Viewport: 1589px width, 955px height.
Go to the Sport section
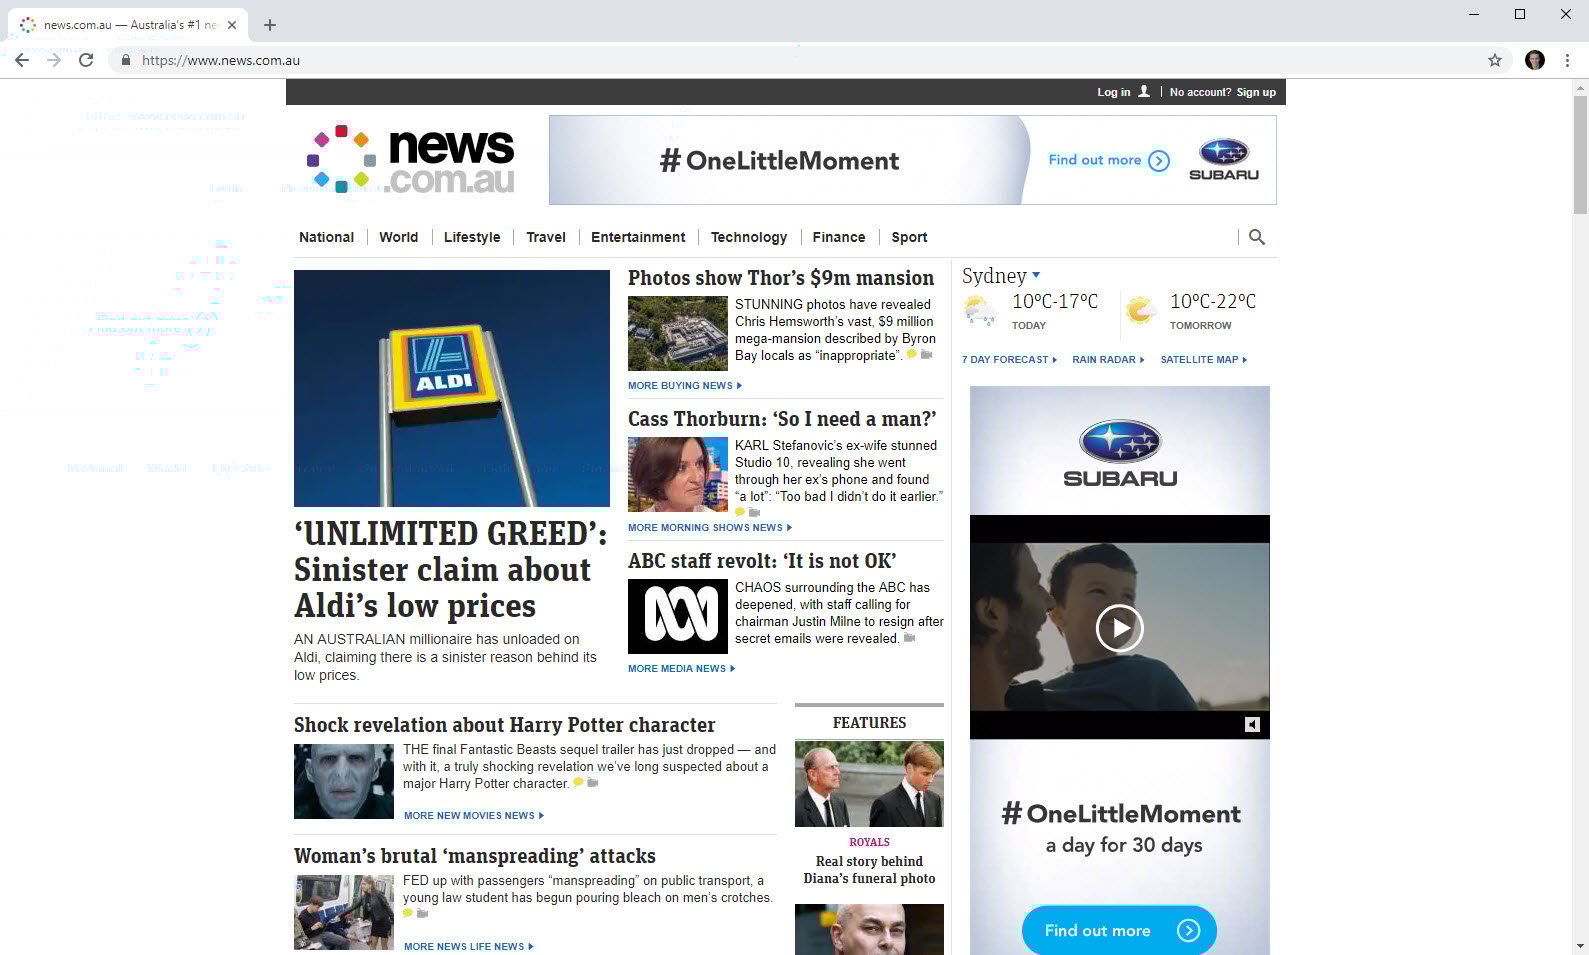click(x=909, y=237)
